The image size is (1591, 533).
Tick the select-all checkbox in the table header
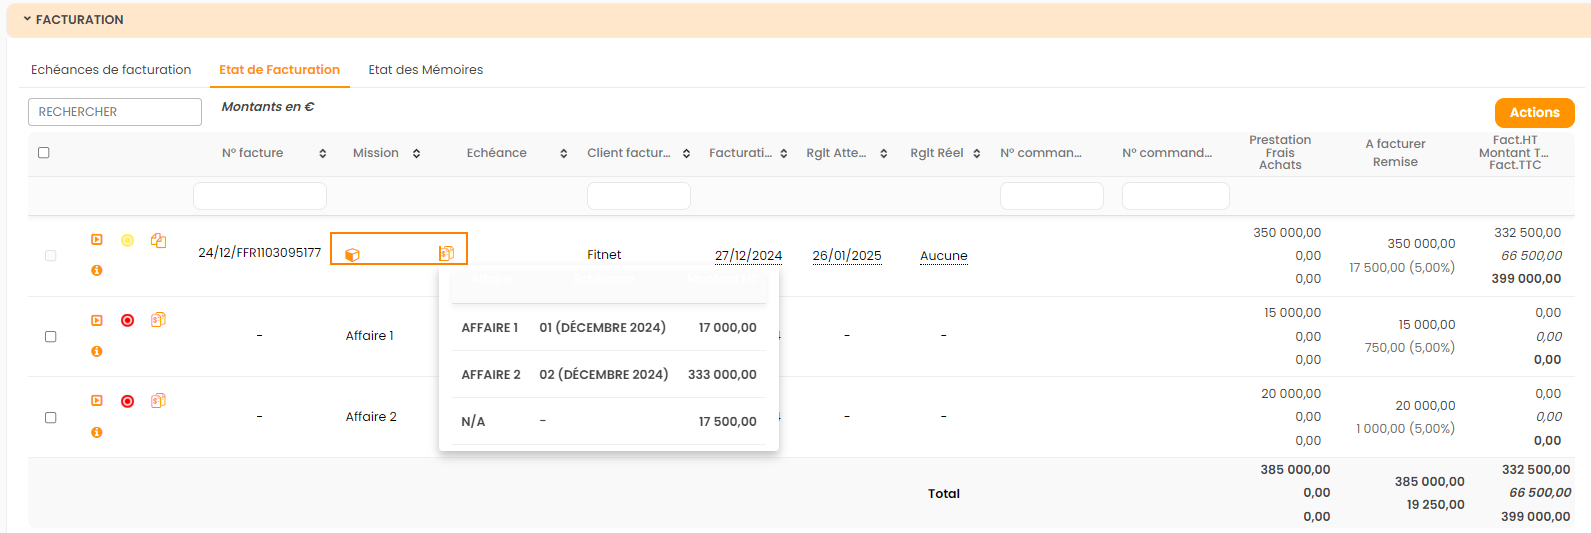click(43, 153)
